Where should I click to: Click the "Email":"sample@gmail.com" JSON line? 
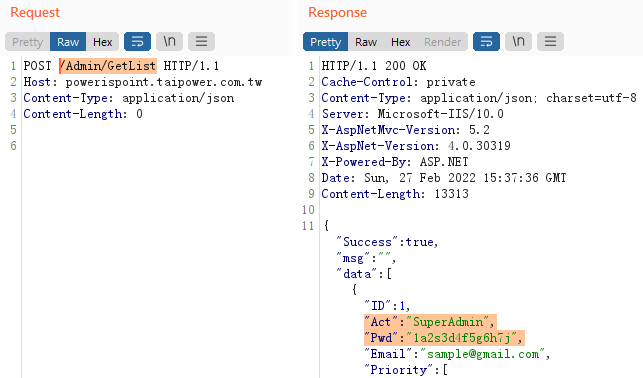(457, 354)
